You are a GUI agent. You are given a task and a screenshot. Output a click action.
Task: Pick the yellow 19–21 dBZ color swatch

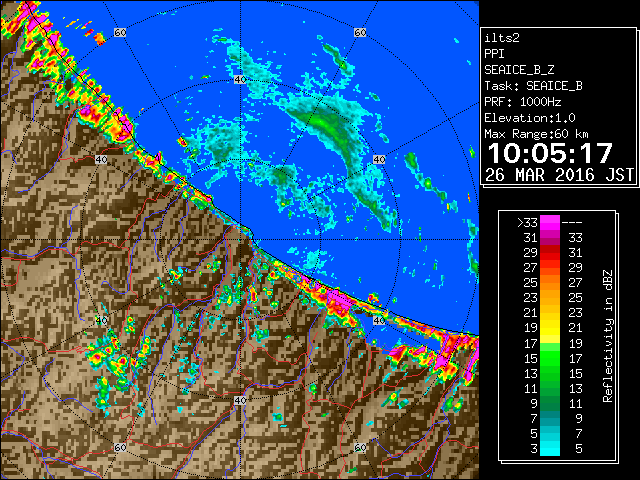tap(550, 328)
